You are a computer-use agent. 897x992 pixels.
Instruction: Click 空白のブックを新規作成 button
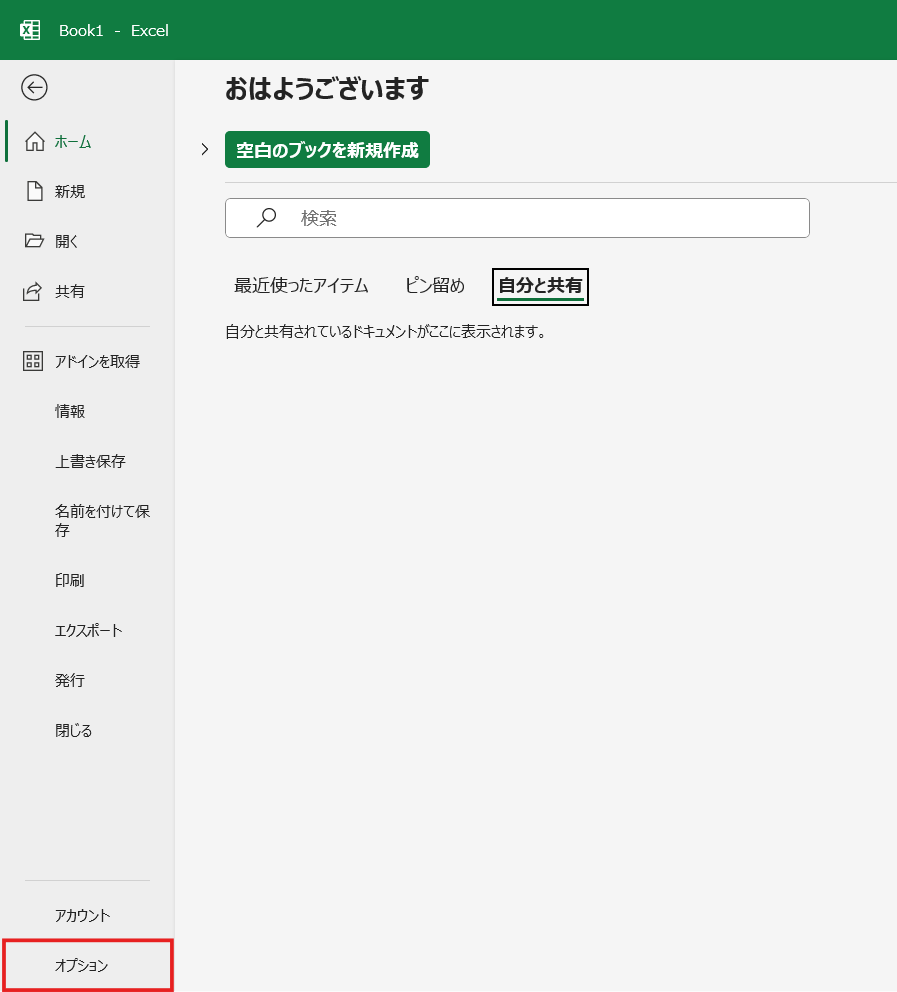click(x=327, y=150)
